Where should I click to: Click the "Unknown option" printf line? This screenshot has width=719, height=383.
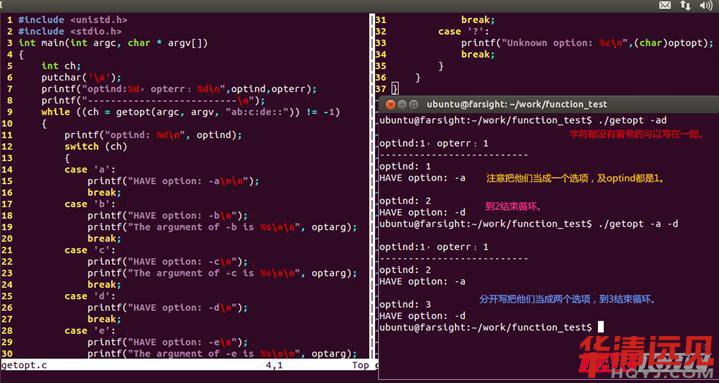[587, 43]
